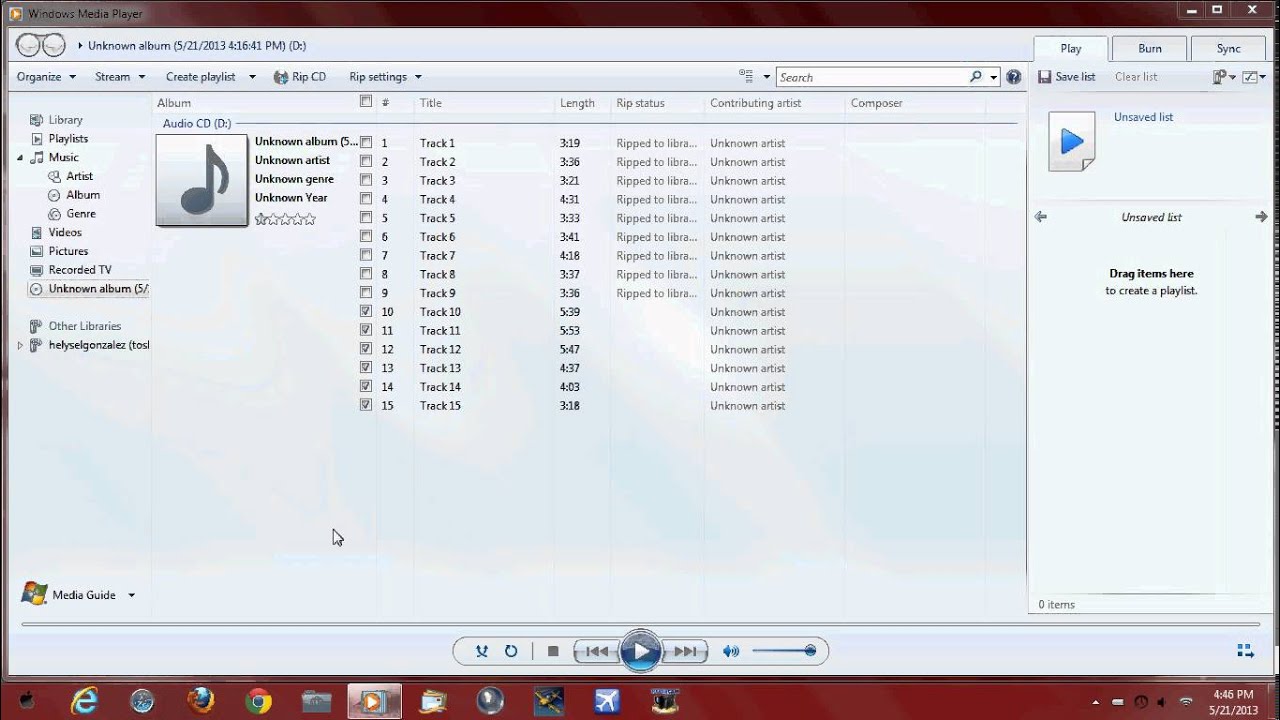Open the search options dropdown arrow

[993, 77]
